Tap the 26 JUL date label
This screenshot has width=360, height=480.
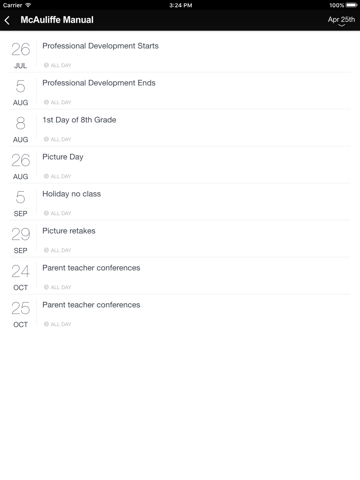(20, 55)
